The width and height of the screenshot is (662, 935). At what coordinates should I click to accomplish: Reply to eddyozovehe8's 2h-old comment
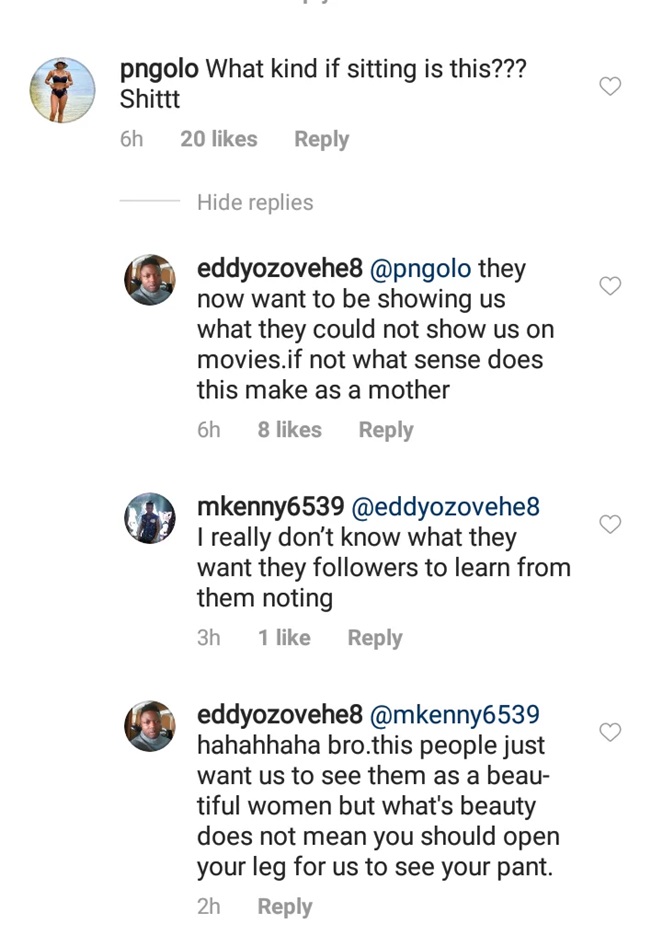[x=285, y=907]
